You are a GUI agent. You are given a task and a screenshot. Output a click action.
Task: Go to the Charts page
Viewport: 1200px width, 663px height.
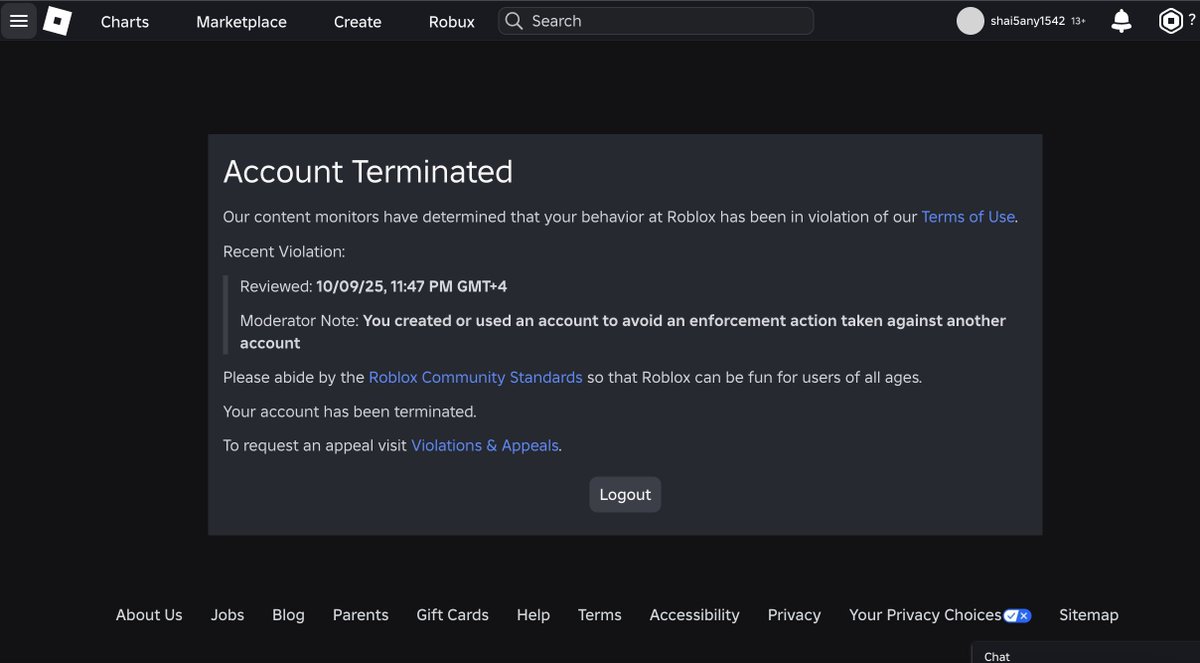[125, 21]
